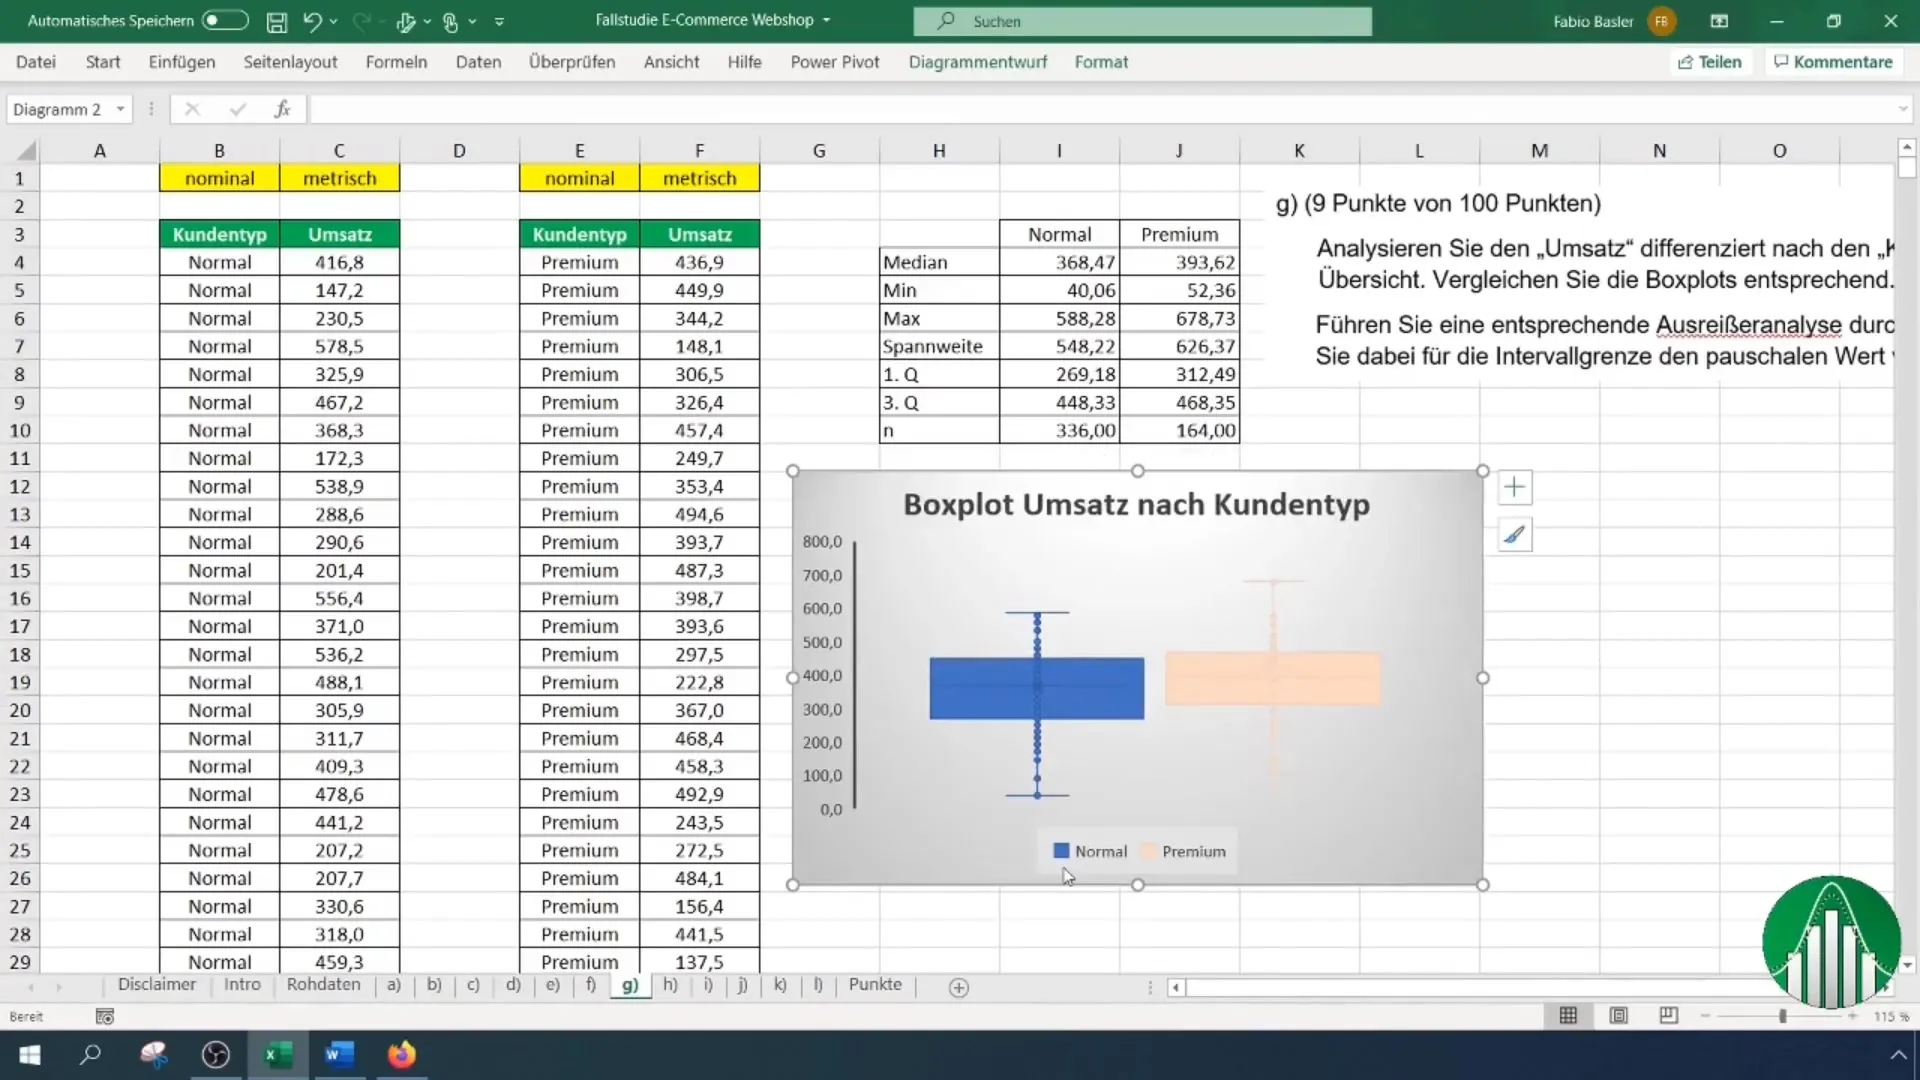Open the file name Fallstudie E-Commerce Webshop dropdown
Viewport: 1920px width, 1080px height.
[827, 20]
